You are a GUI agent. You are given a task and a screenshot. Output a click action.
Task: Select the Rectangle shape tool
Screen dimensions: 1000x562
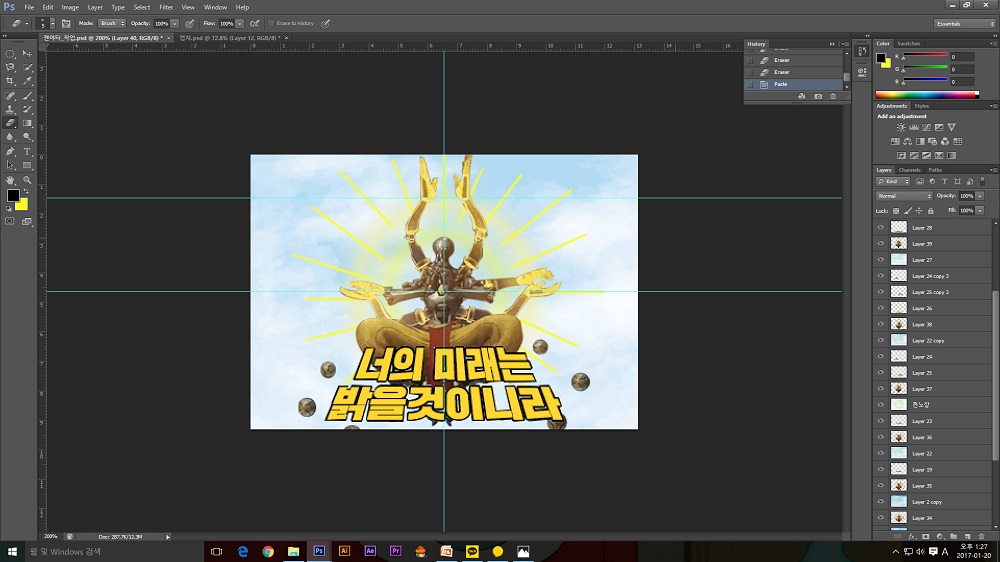tap(27, 165)
